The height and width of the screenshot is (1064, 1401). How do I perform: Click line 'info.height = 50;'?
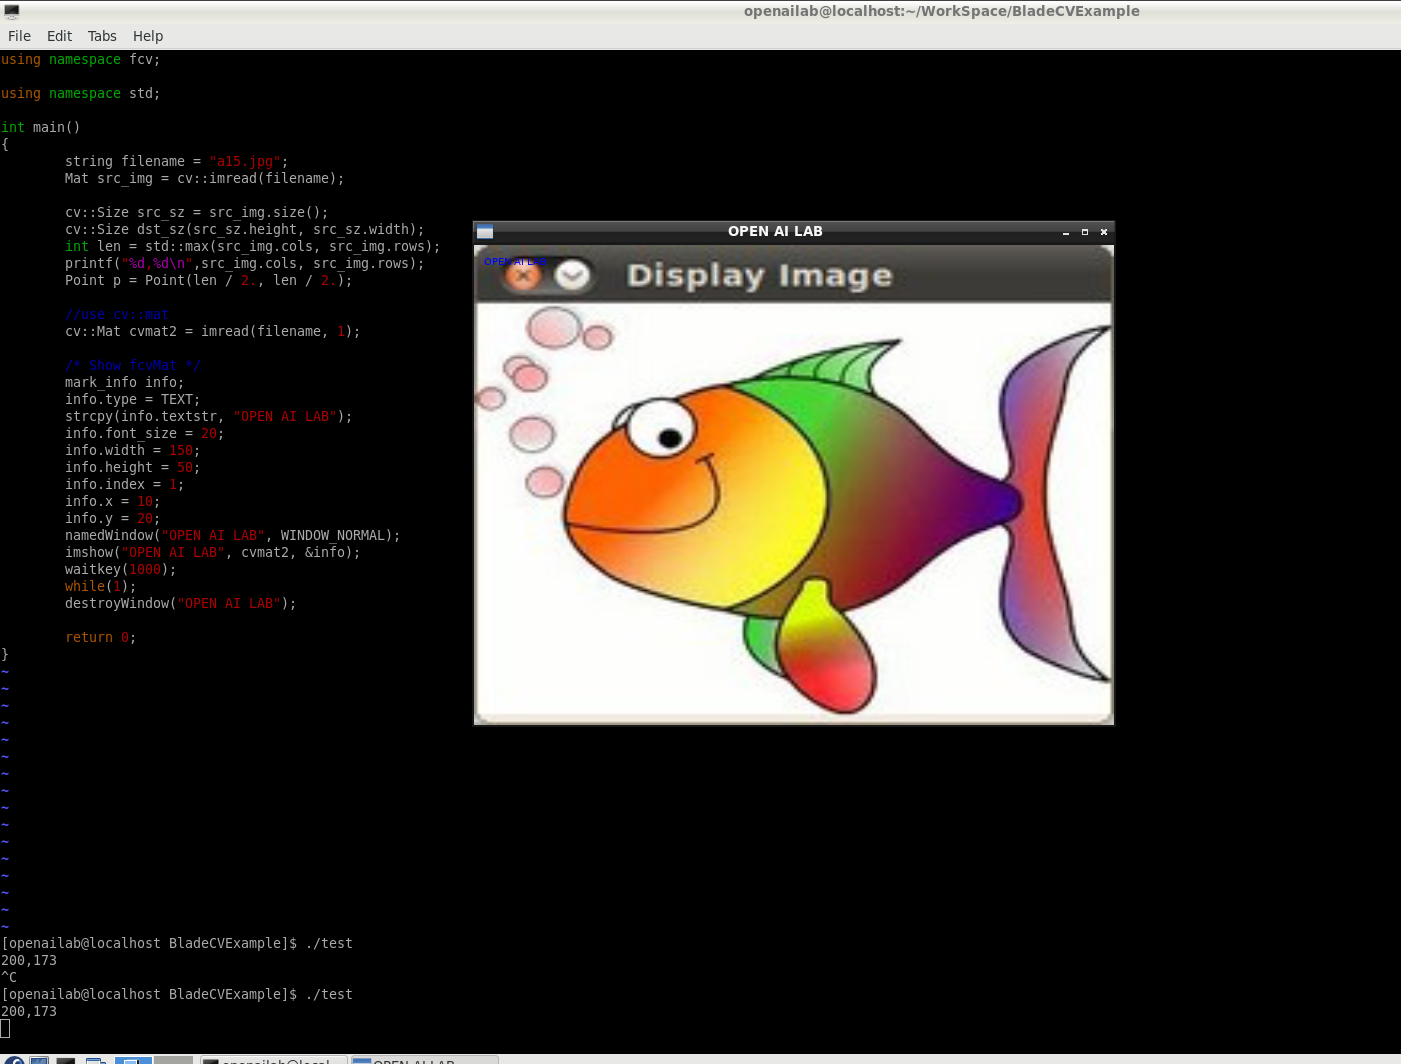coord(132,467)
